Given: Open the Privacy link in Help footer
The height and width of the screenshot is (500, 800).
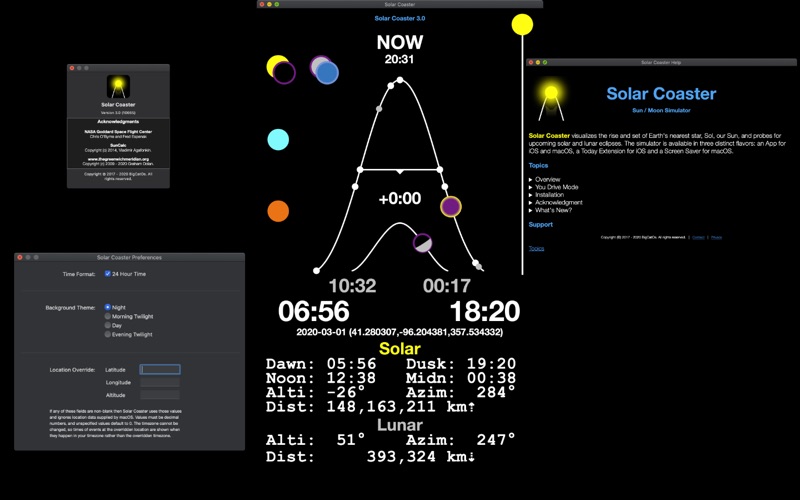Looking at the screenshot, I should click(716, 237).
